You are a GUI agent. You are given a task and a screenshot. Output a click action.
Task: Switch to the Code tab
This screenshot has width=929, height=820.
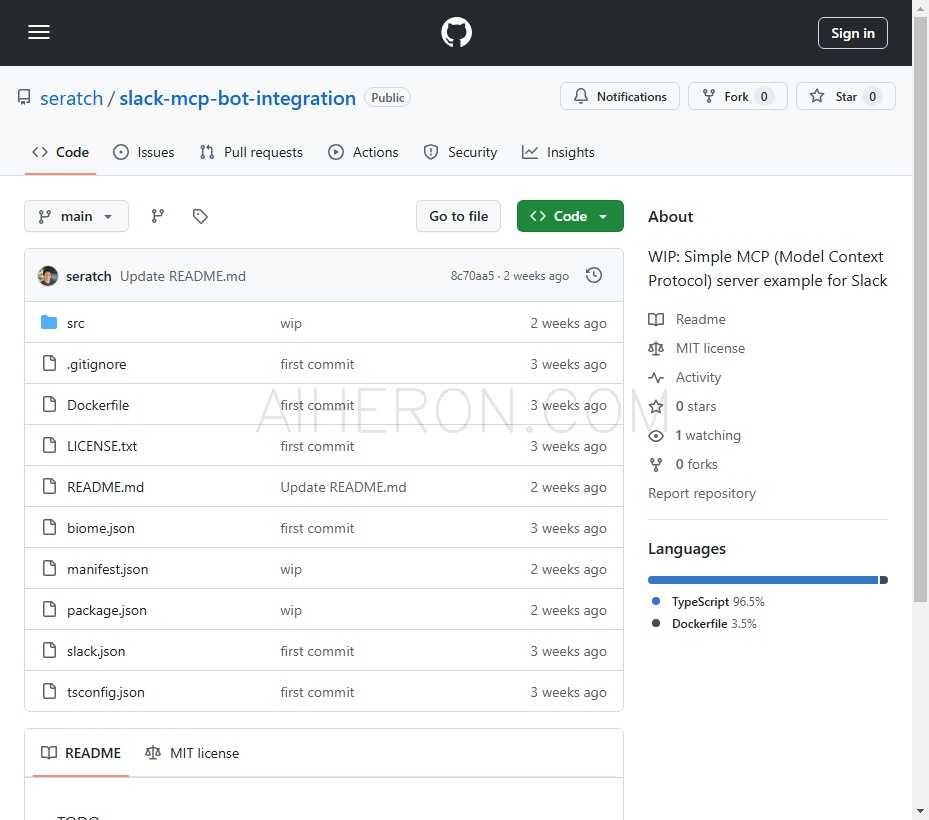pyautogui.click(x=60, y=152)
